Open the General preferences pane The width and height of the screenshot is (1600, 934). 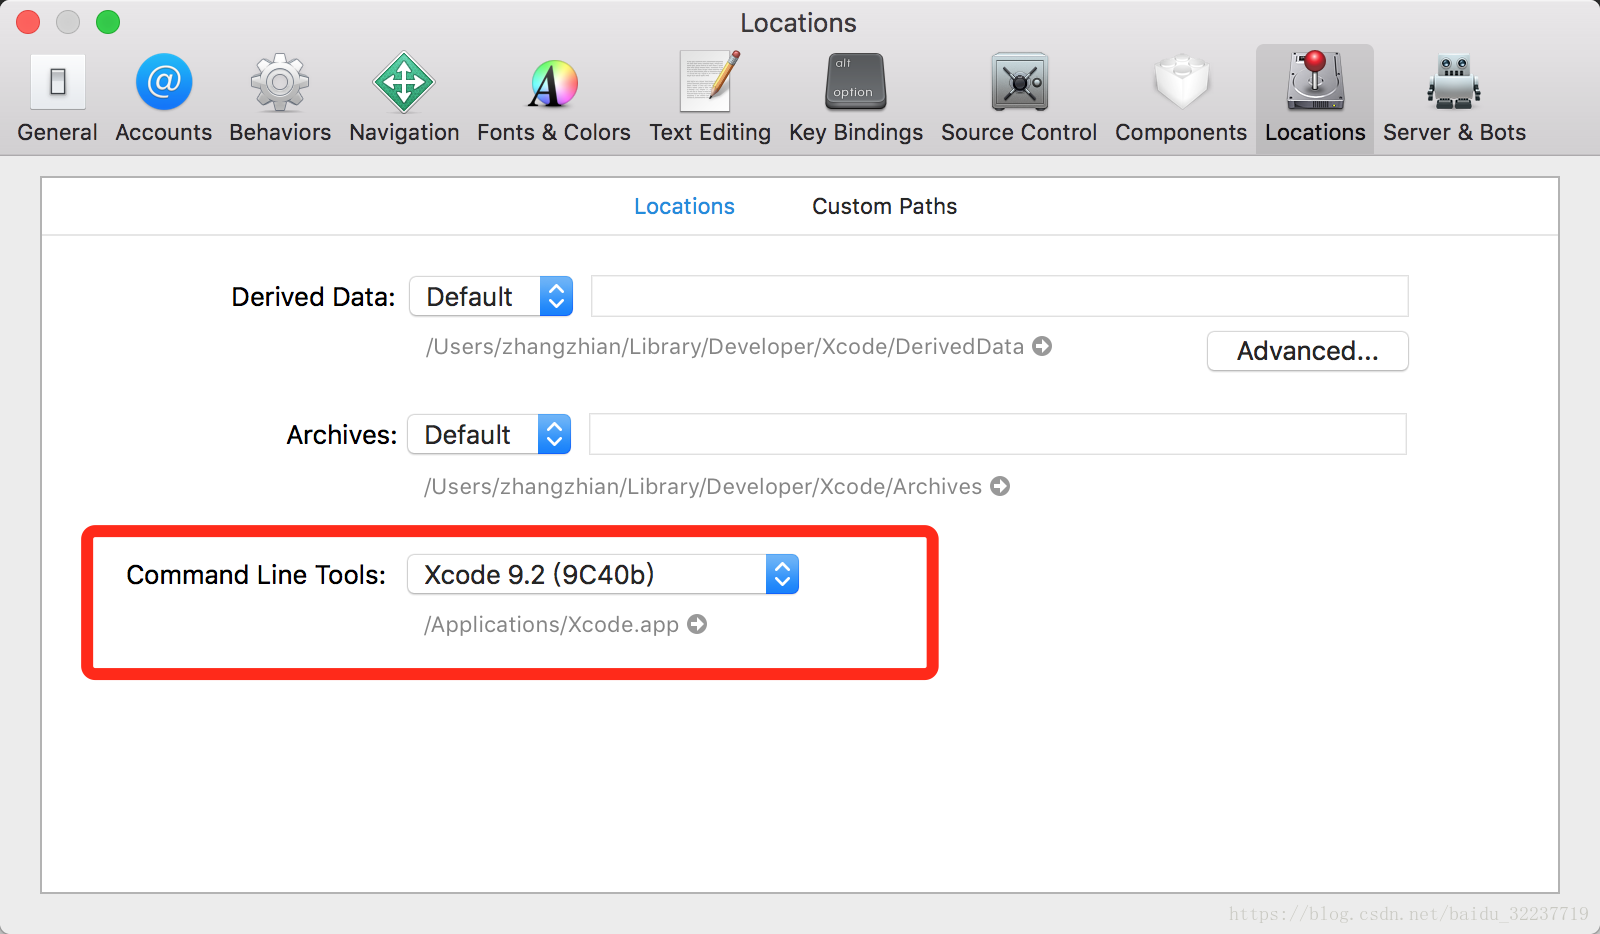pyautogui.click(x=57, y=98)
